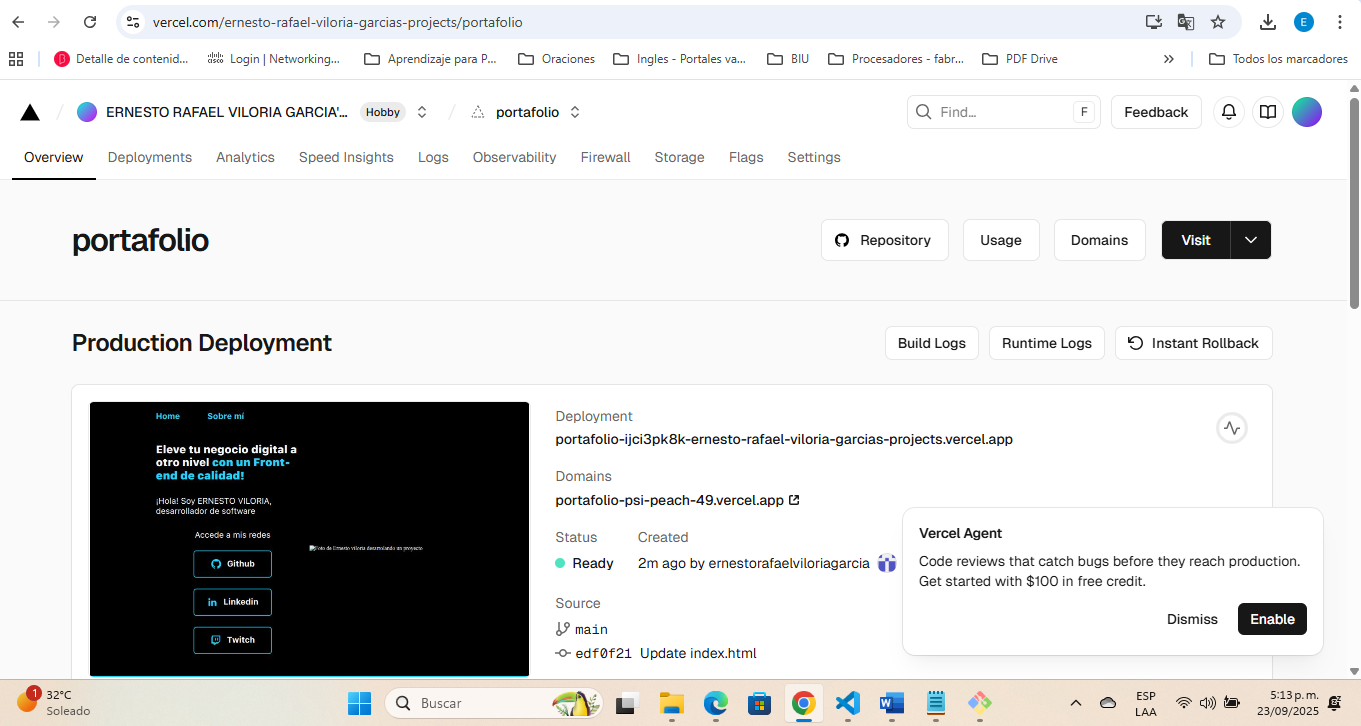Open portafolio-psi-peach-49.vercel.app domain link
Viewport: 1361px width, 726px height.
[677, 500]
